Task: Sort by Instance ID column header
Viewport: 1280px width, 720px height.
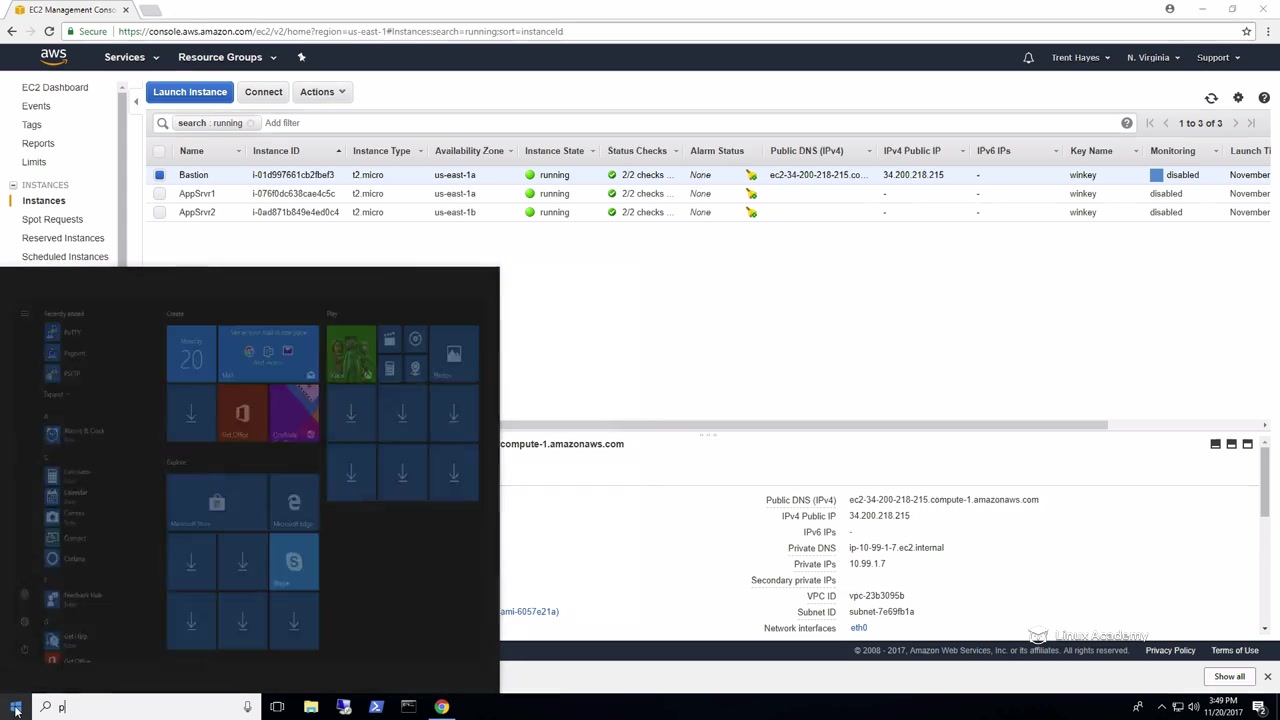Action: (x=276, y=151)
